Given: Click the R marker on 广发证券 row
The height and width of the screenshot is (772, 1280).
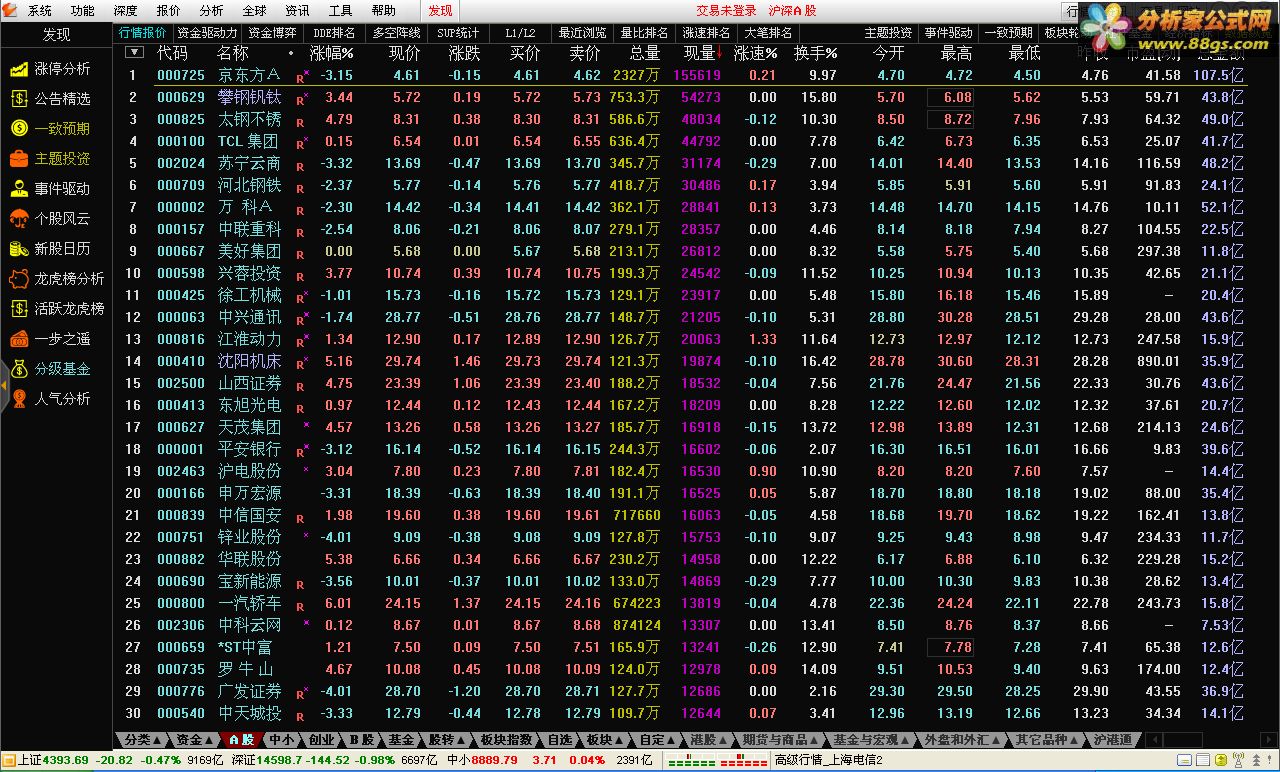Looking at the screenshot, I should (x=301, y=693).
